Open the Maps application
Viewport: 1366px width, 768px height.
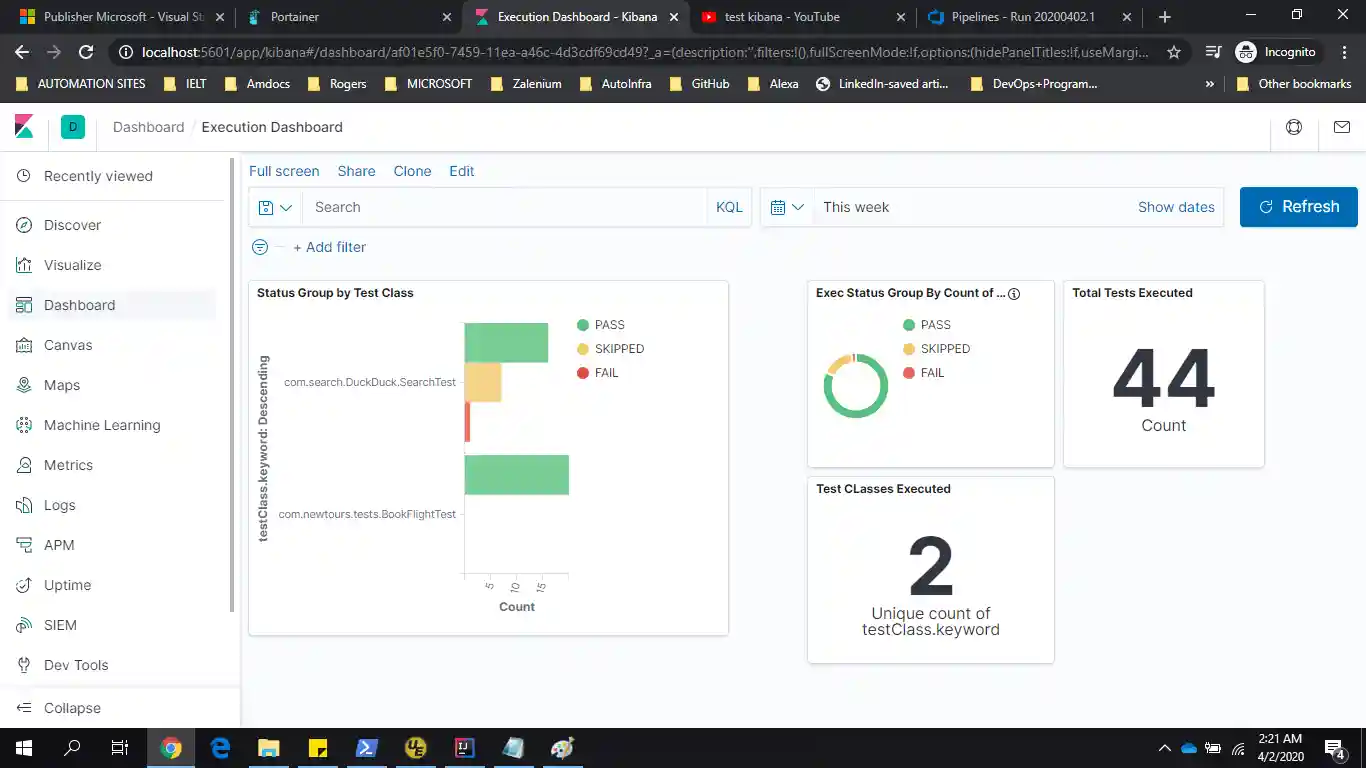pyautogui.click(x=63, y=385)
